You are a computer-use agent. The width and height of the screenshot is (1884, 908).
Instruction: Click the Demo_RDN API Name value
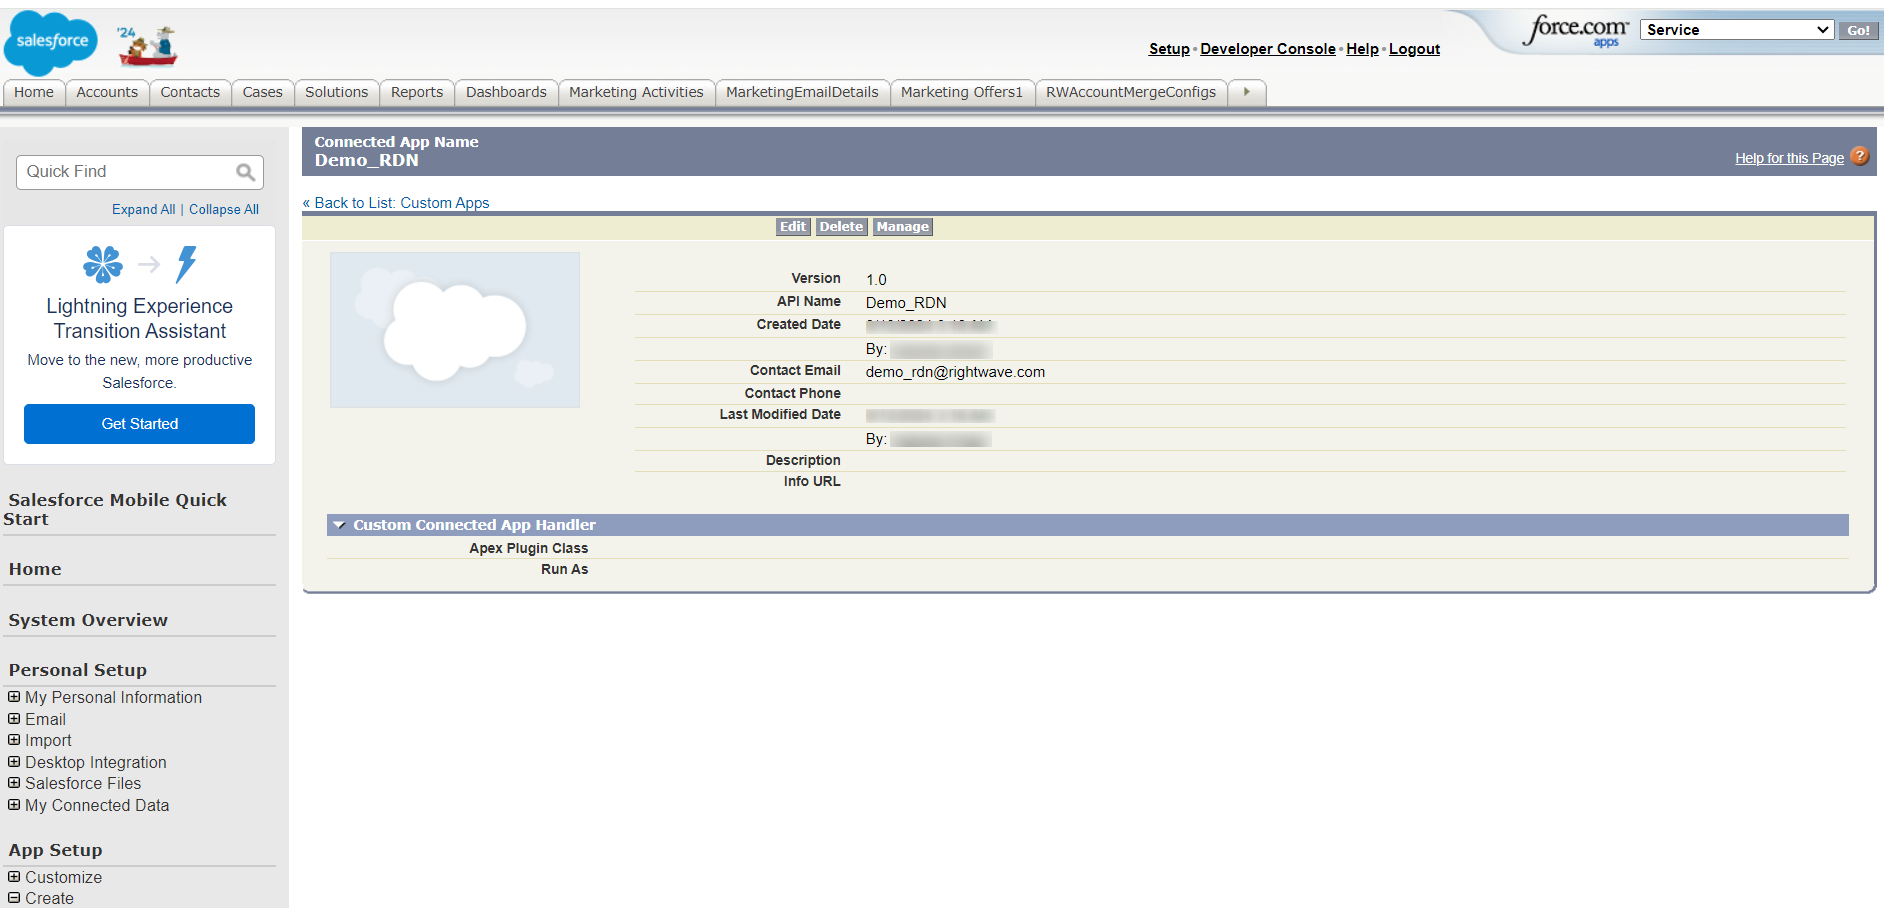point(906,303)
